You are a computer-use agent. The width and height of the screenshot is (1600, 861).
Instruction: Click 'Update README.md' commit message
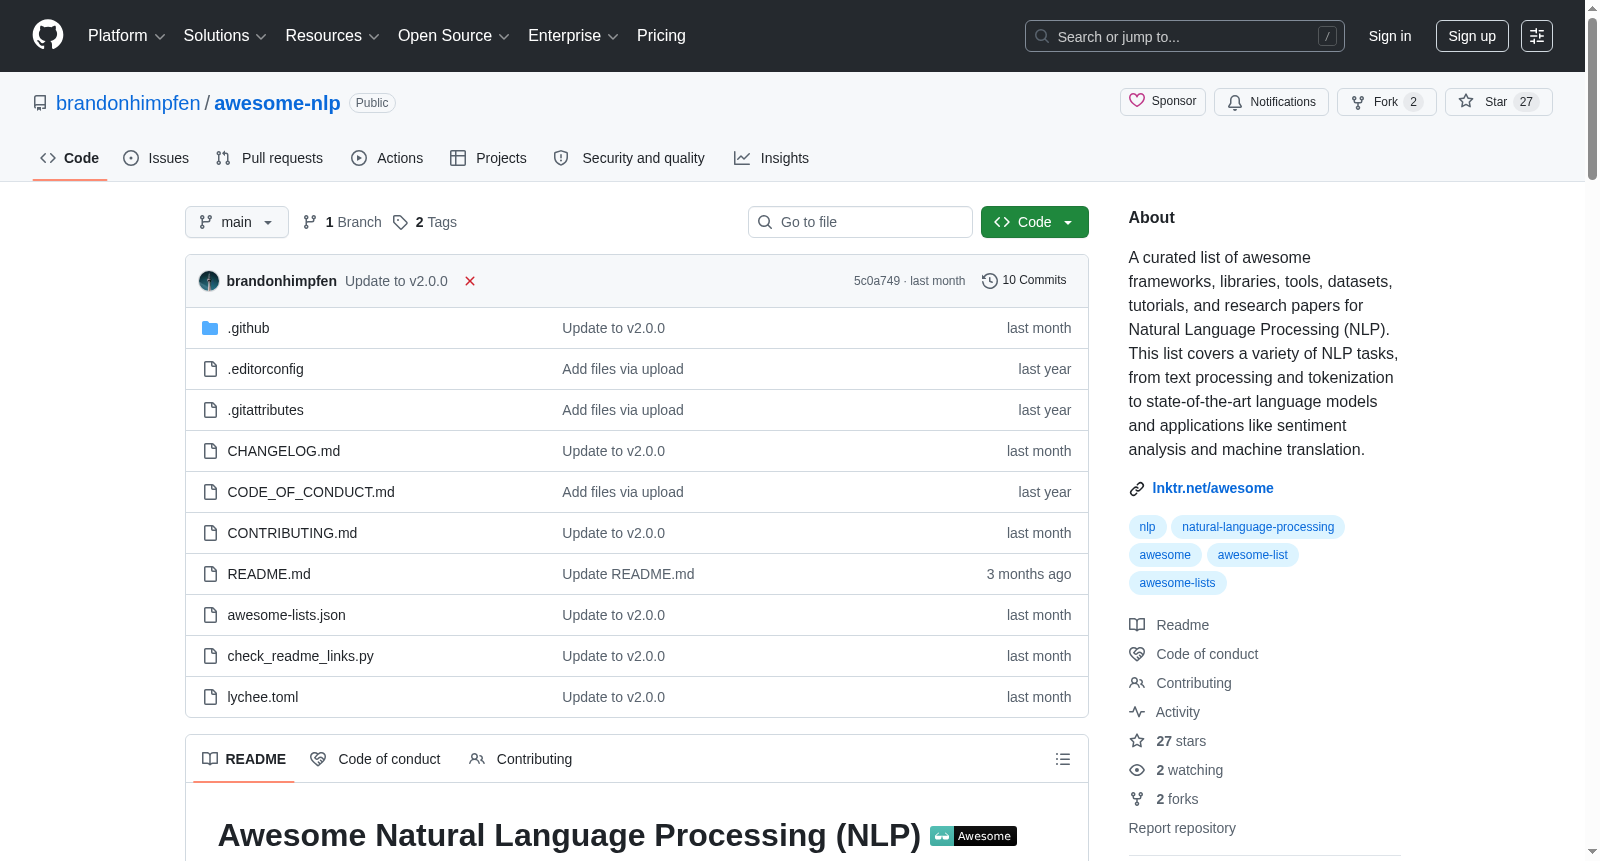[x=628, y=574]
